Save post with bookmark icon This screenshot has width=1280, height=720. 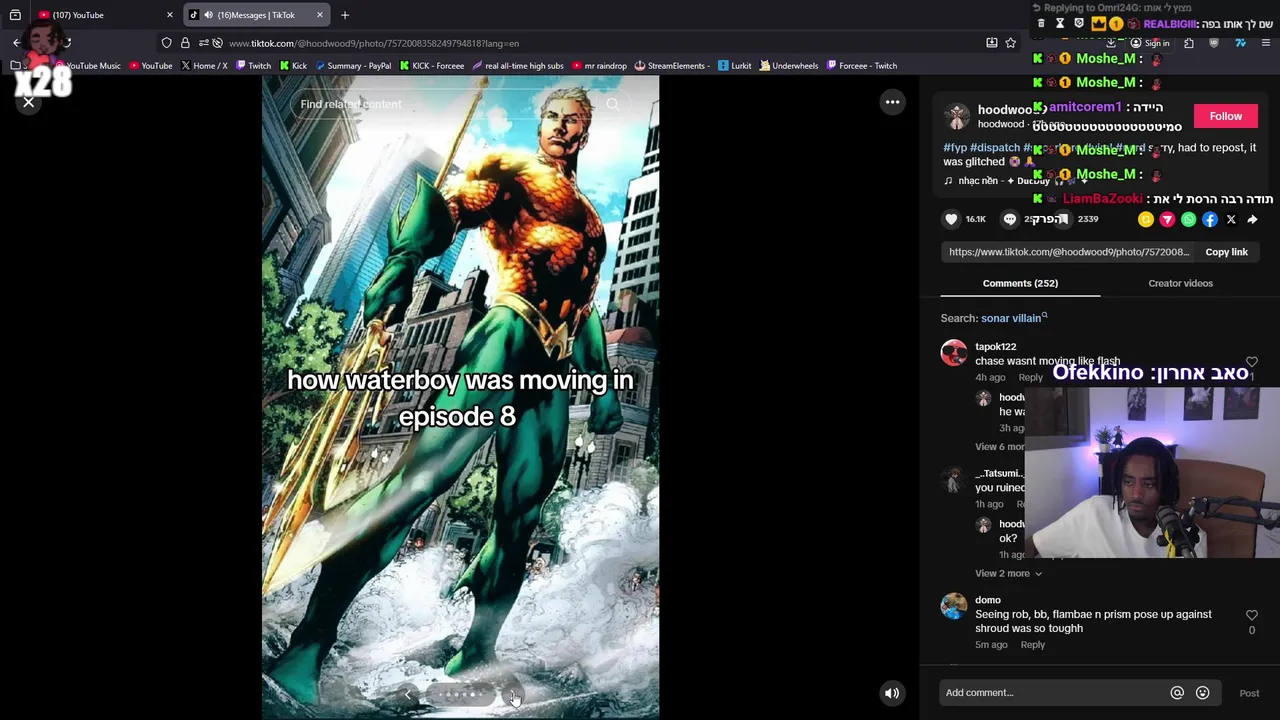point(1063,219)
